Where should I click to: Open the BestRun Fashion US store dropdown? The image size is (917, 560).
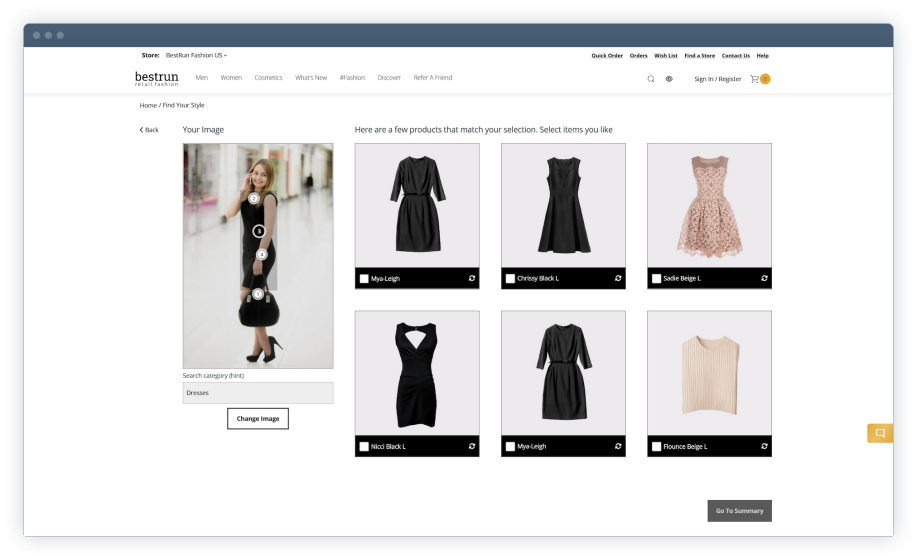click(x=197, y=55)
